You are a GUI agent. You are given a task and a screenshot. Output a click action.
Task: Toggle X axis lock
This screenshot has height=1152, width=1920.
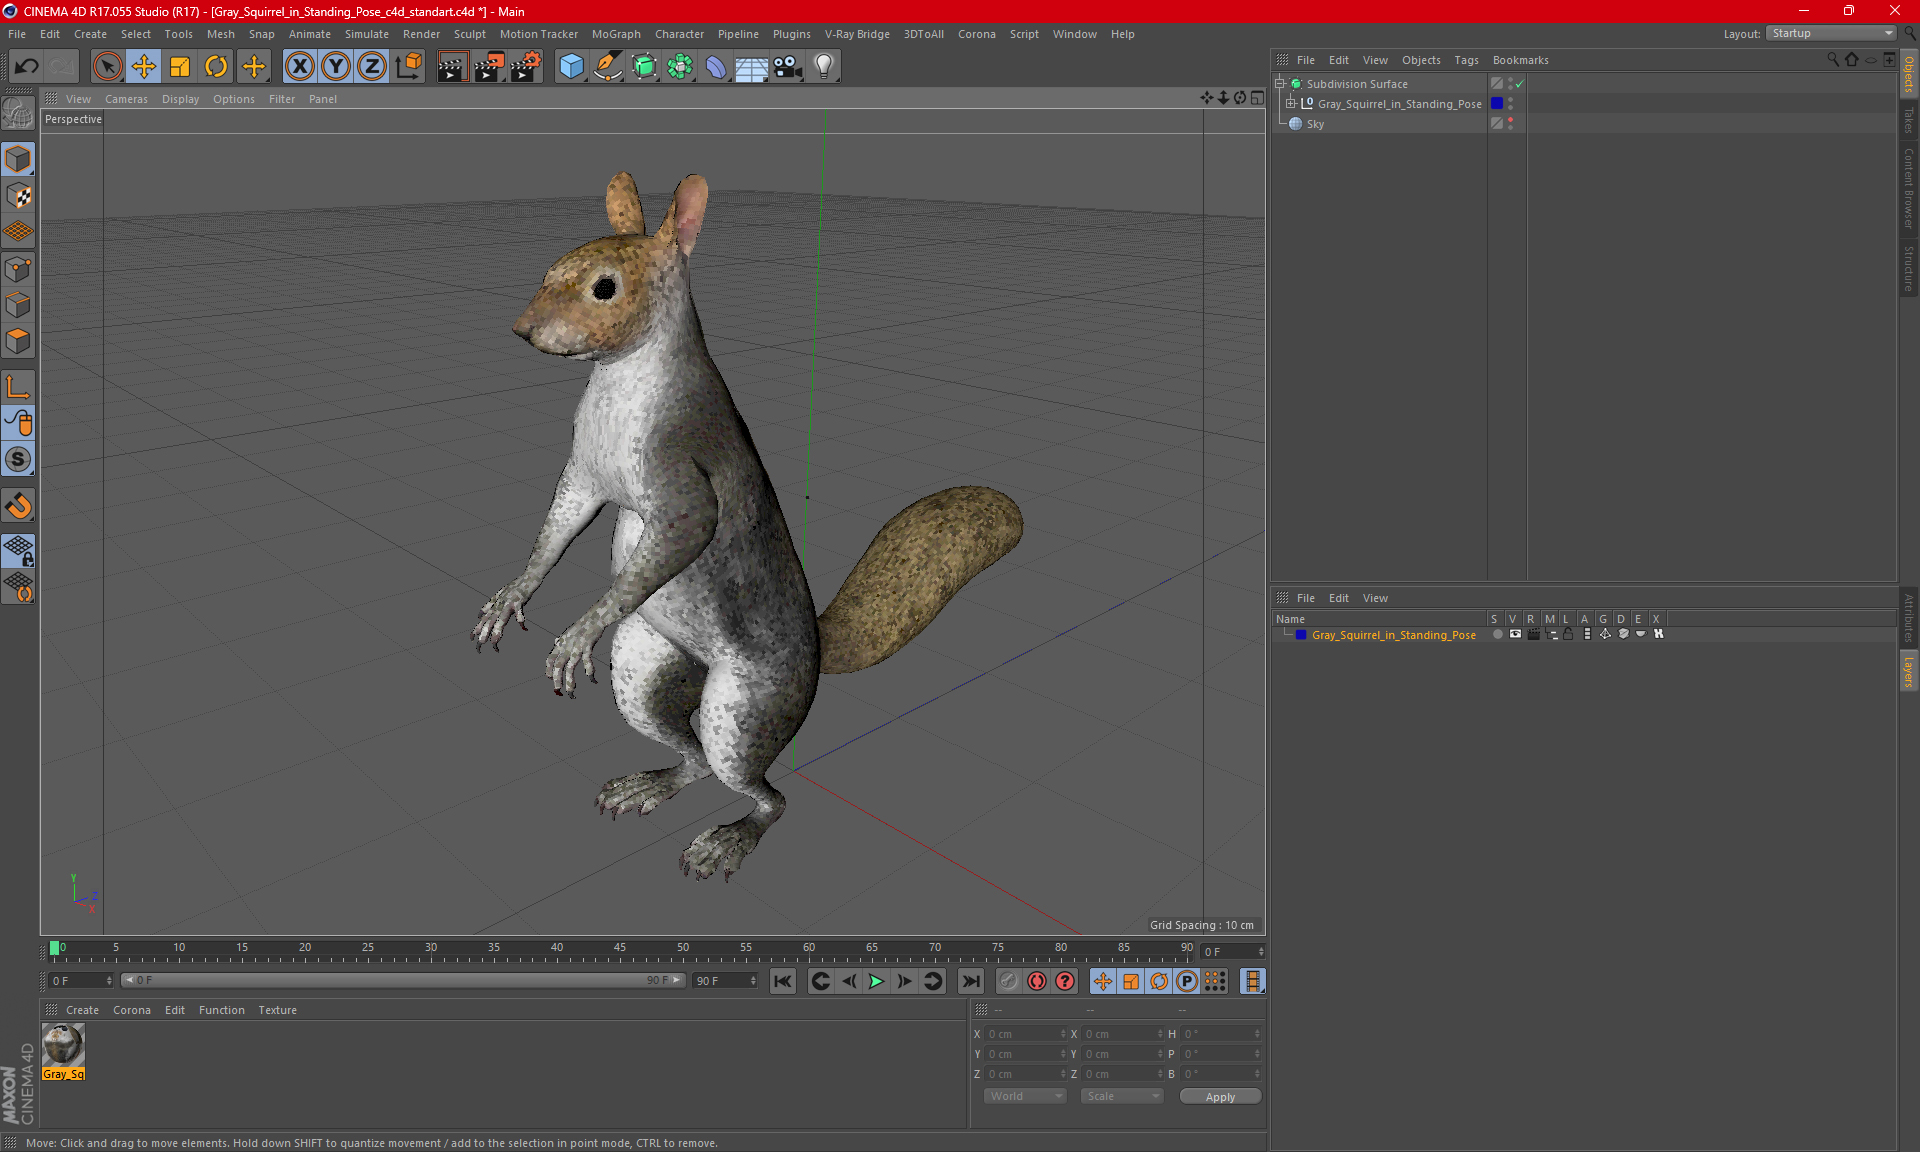299,66
